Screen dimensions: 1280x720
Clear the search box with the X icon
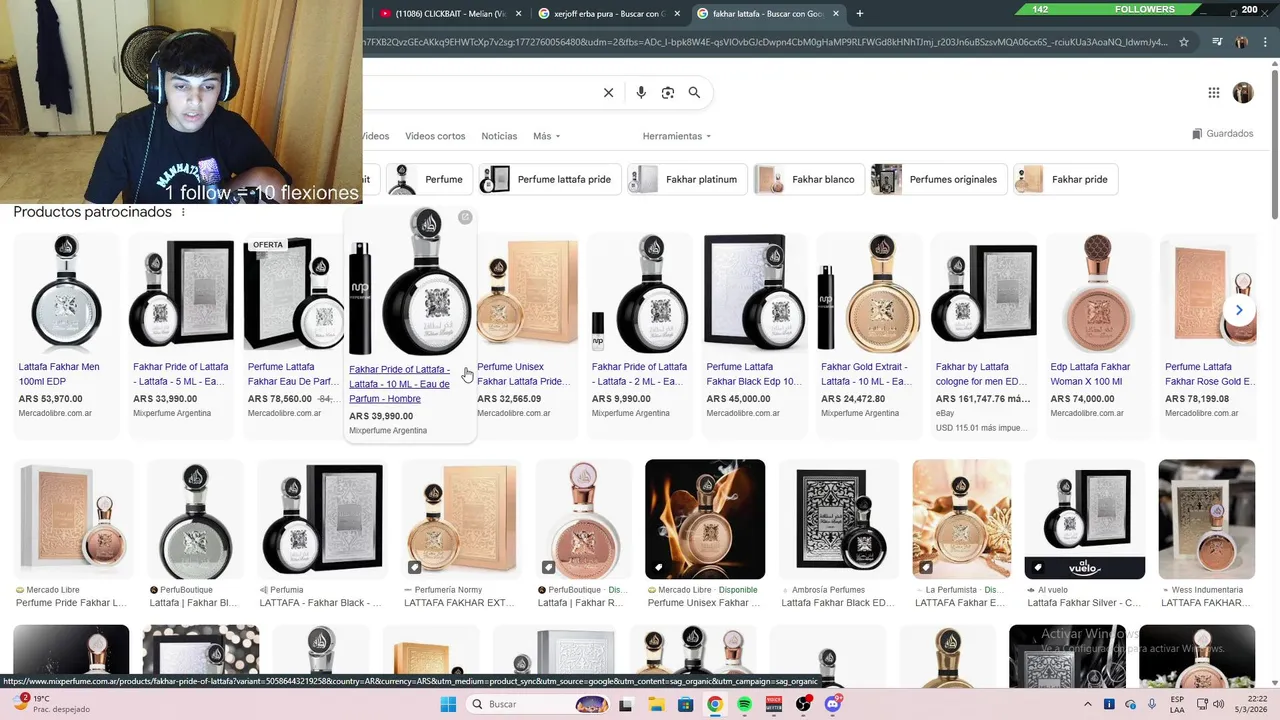tap(608, 93)
